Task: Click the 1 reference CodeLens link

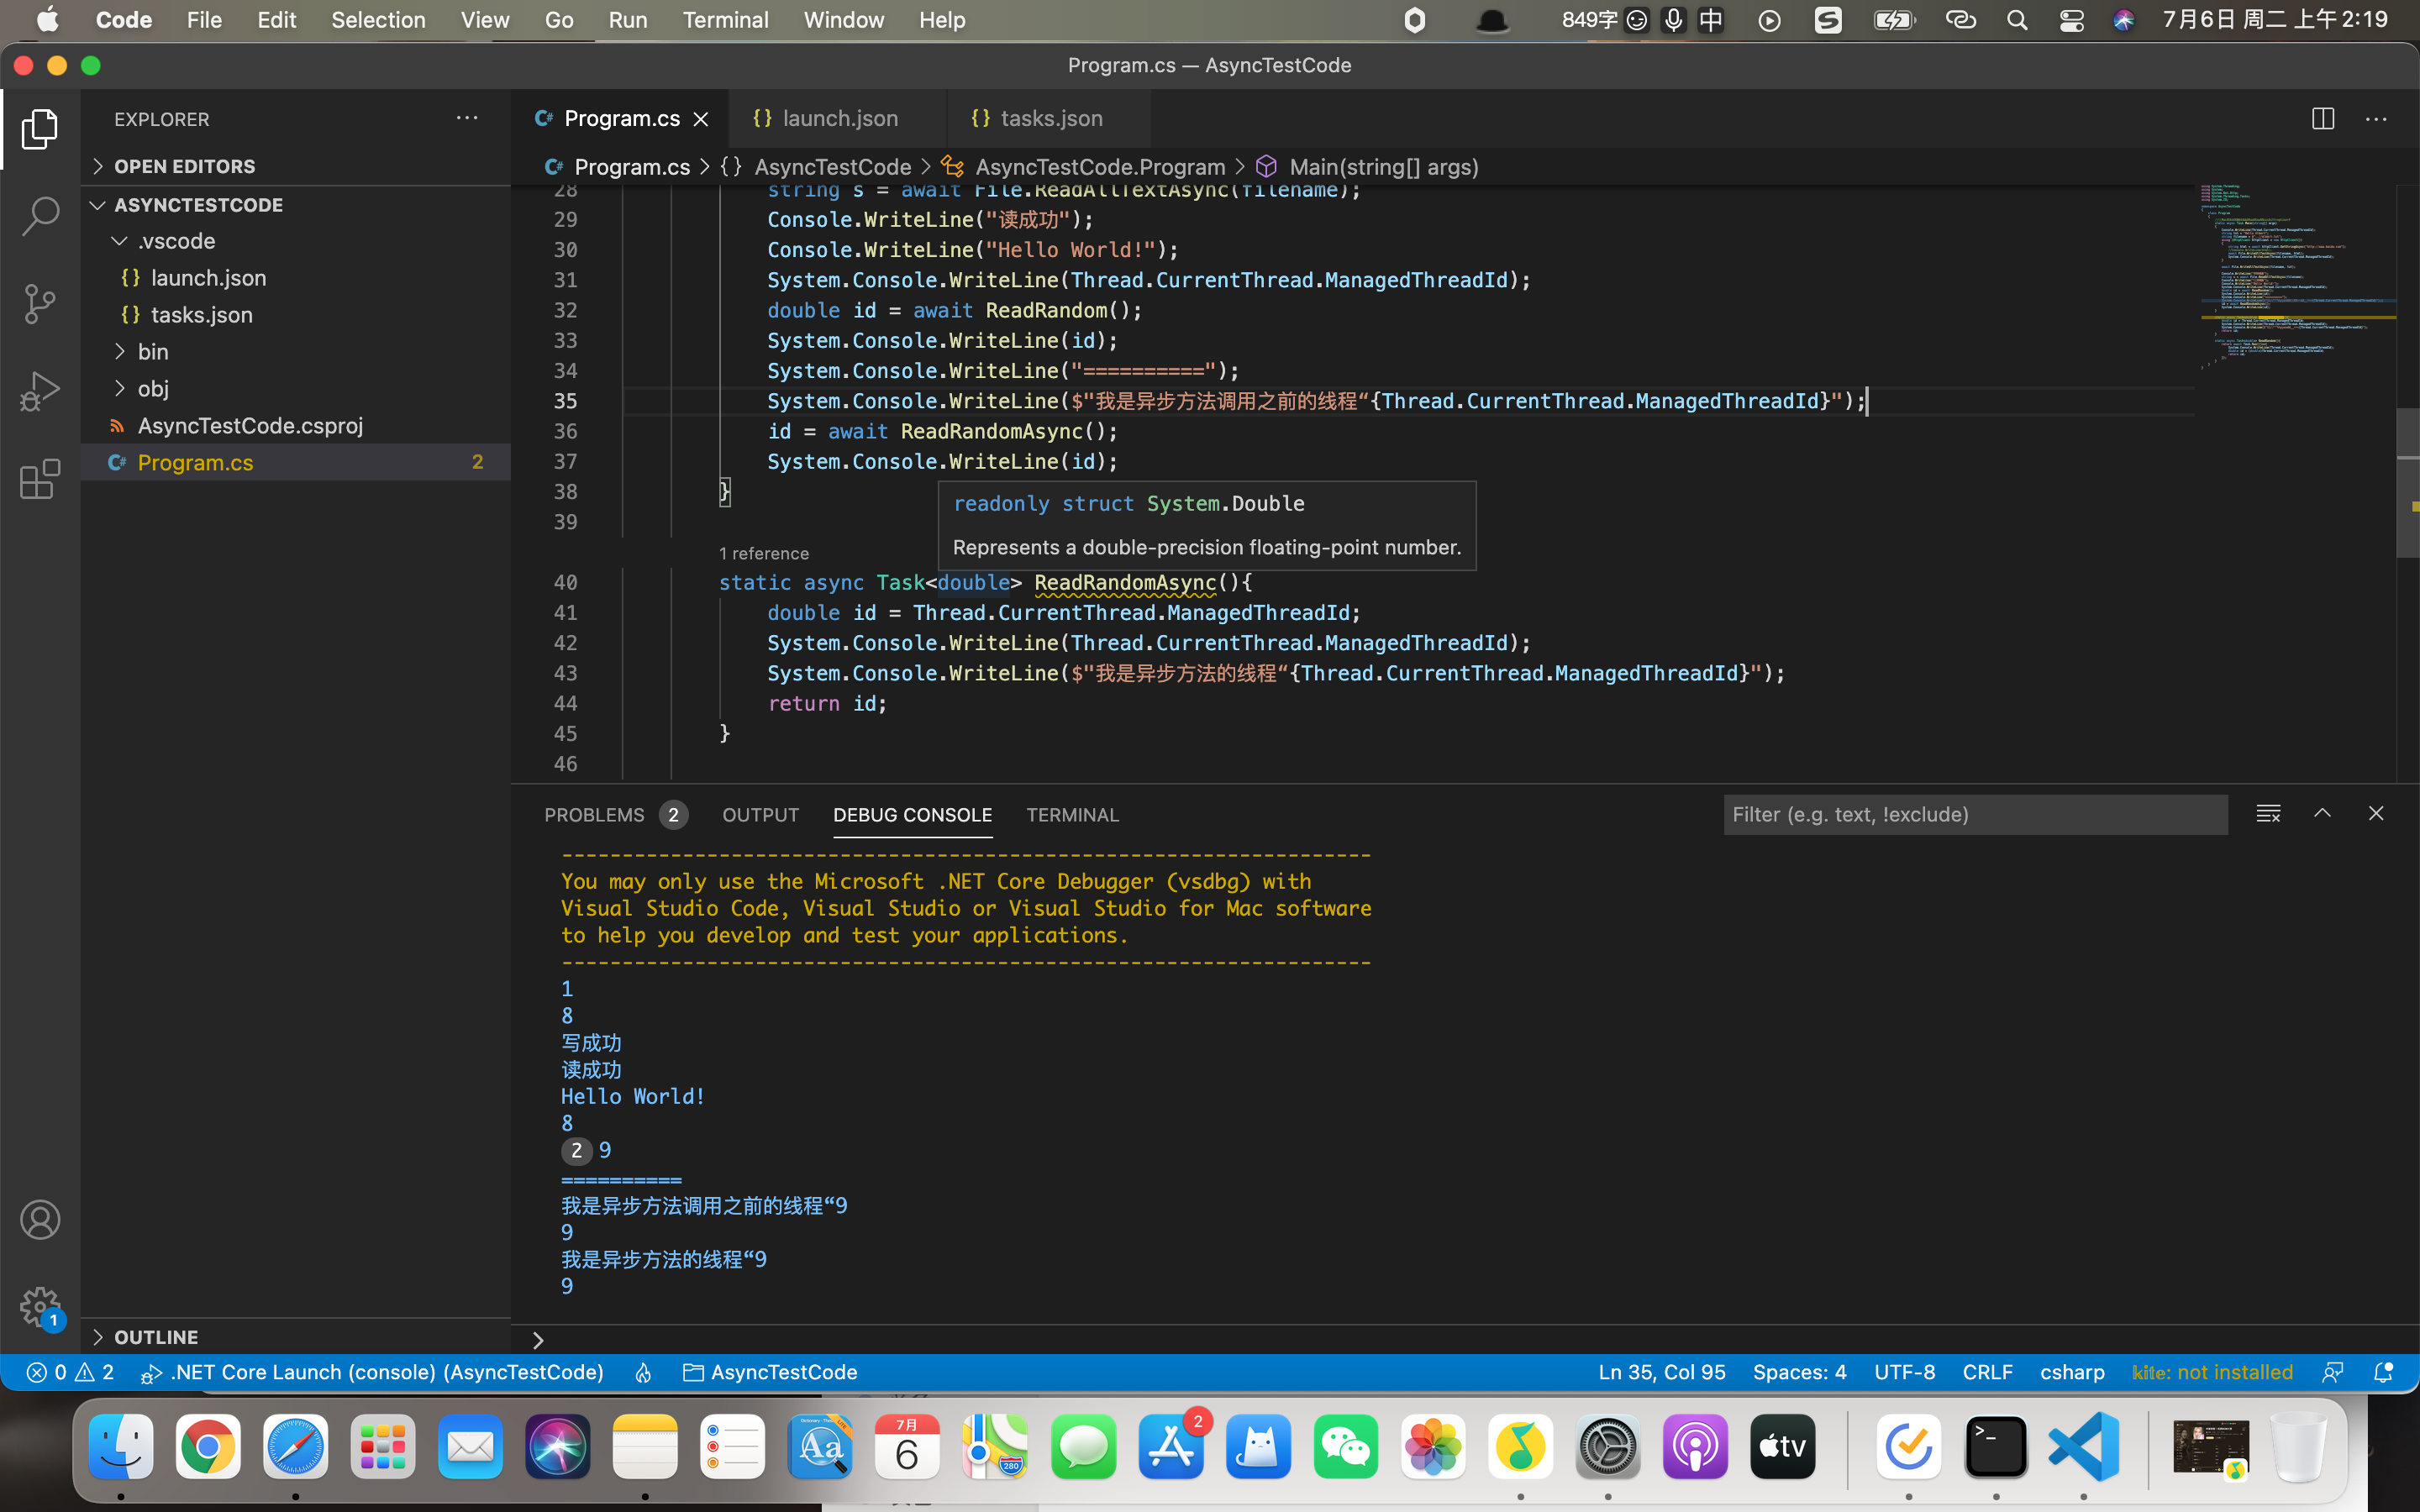Action: coord(764,554)
